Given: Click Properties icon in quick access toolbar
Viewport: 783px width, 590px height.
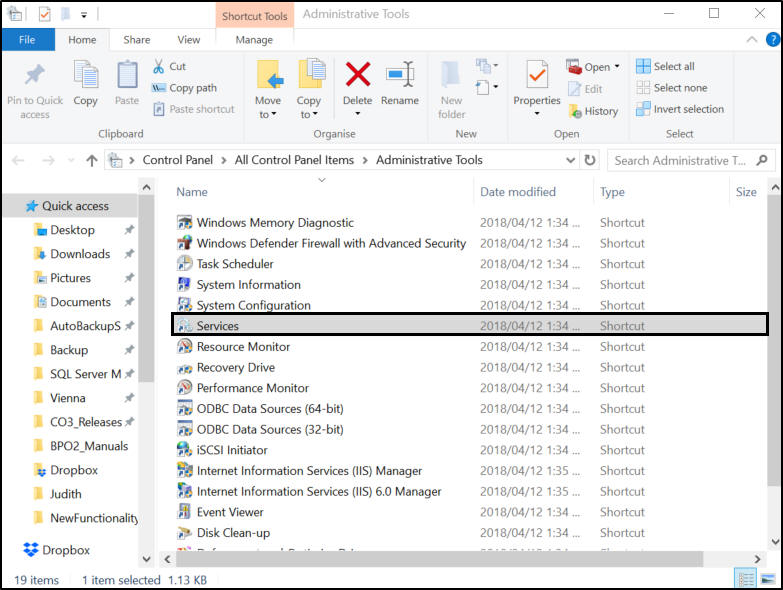Looking at the screenshot, I should point(44,13).
